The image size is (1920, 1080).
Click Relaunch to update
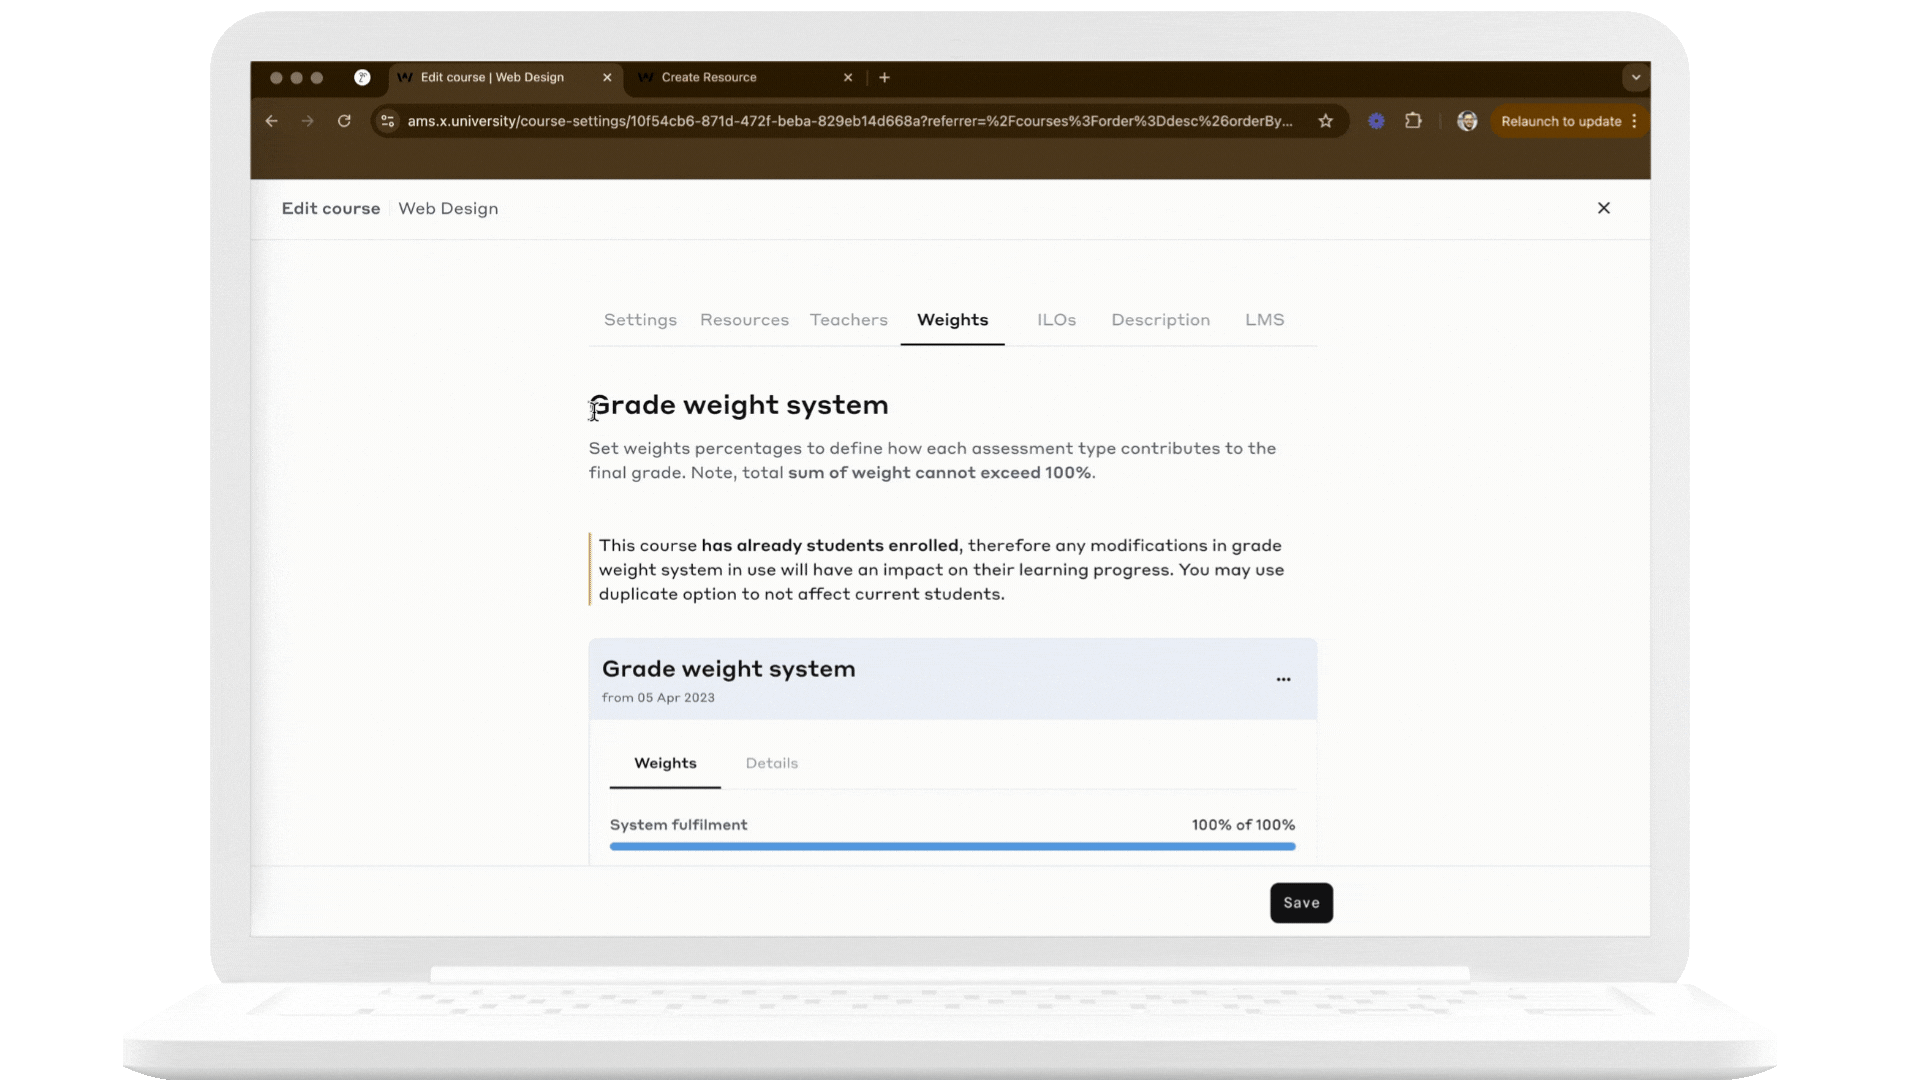pos(1561,121)
